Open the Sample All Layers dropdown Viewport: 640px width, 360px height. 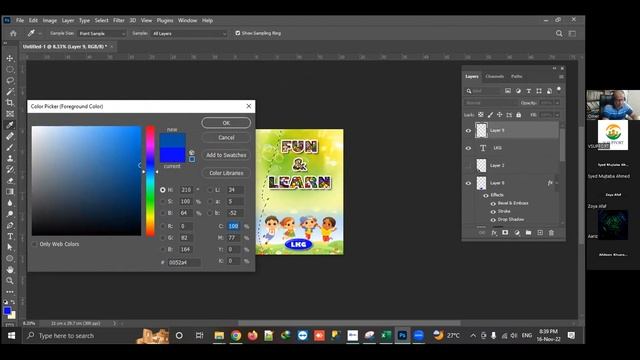(189, 33)
